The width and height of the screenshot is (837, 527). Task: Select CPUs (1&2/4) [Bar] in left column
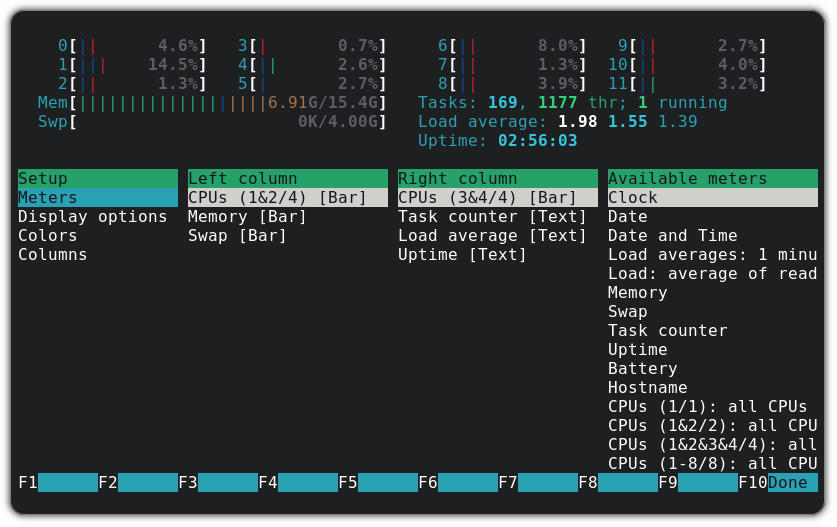pyautogui.click(x=278, y=198)
